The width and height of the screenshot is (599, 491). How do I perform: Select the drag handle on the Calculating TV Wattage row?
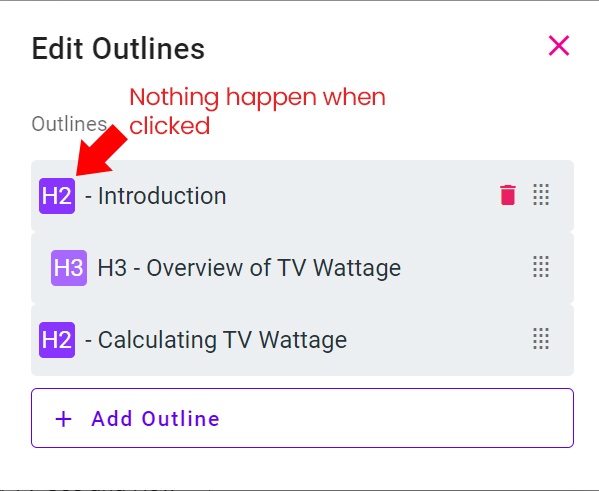(x=541, y=339)
